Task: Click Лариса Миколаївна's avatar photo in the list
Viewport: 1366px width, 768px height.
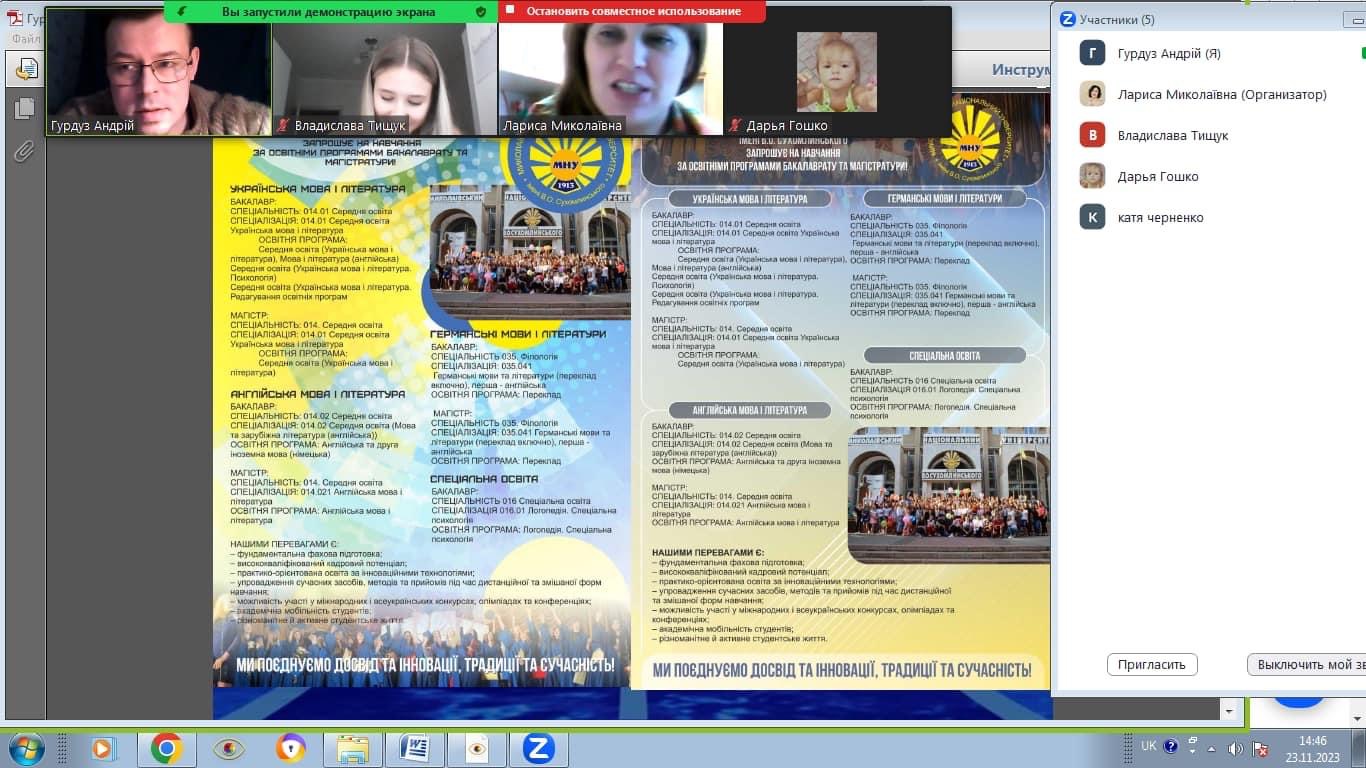Action: (x=1092, y=94)
